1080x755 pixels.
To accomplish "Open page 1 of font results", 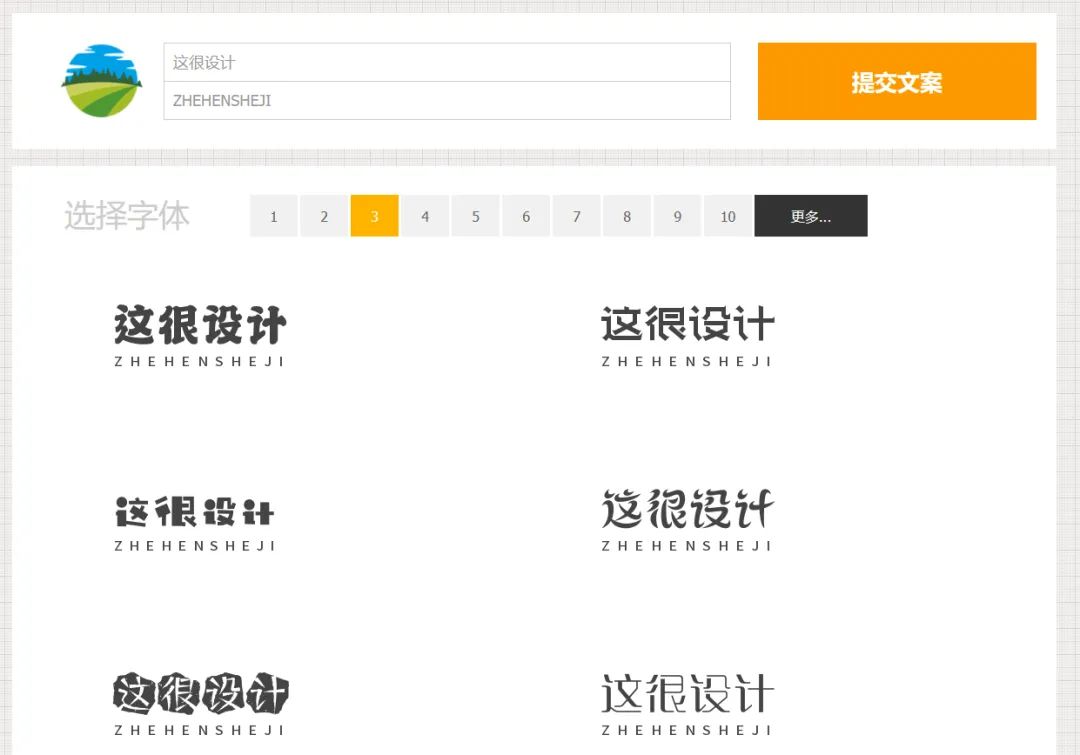I will click(x=273, y=216).
